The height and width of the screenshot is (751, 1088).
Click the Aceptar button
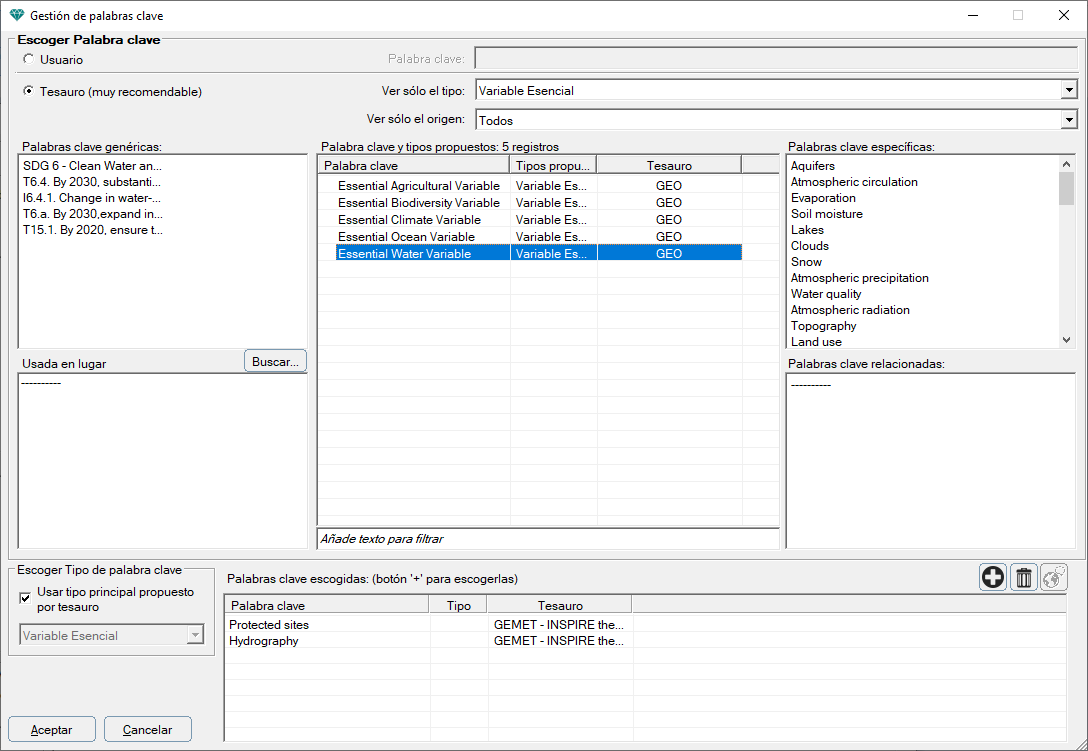tap(51, 730)
